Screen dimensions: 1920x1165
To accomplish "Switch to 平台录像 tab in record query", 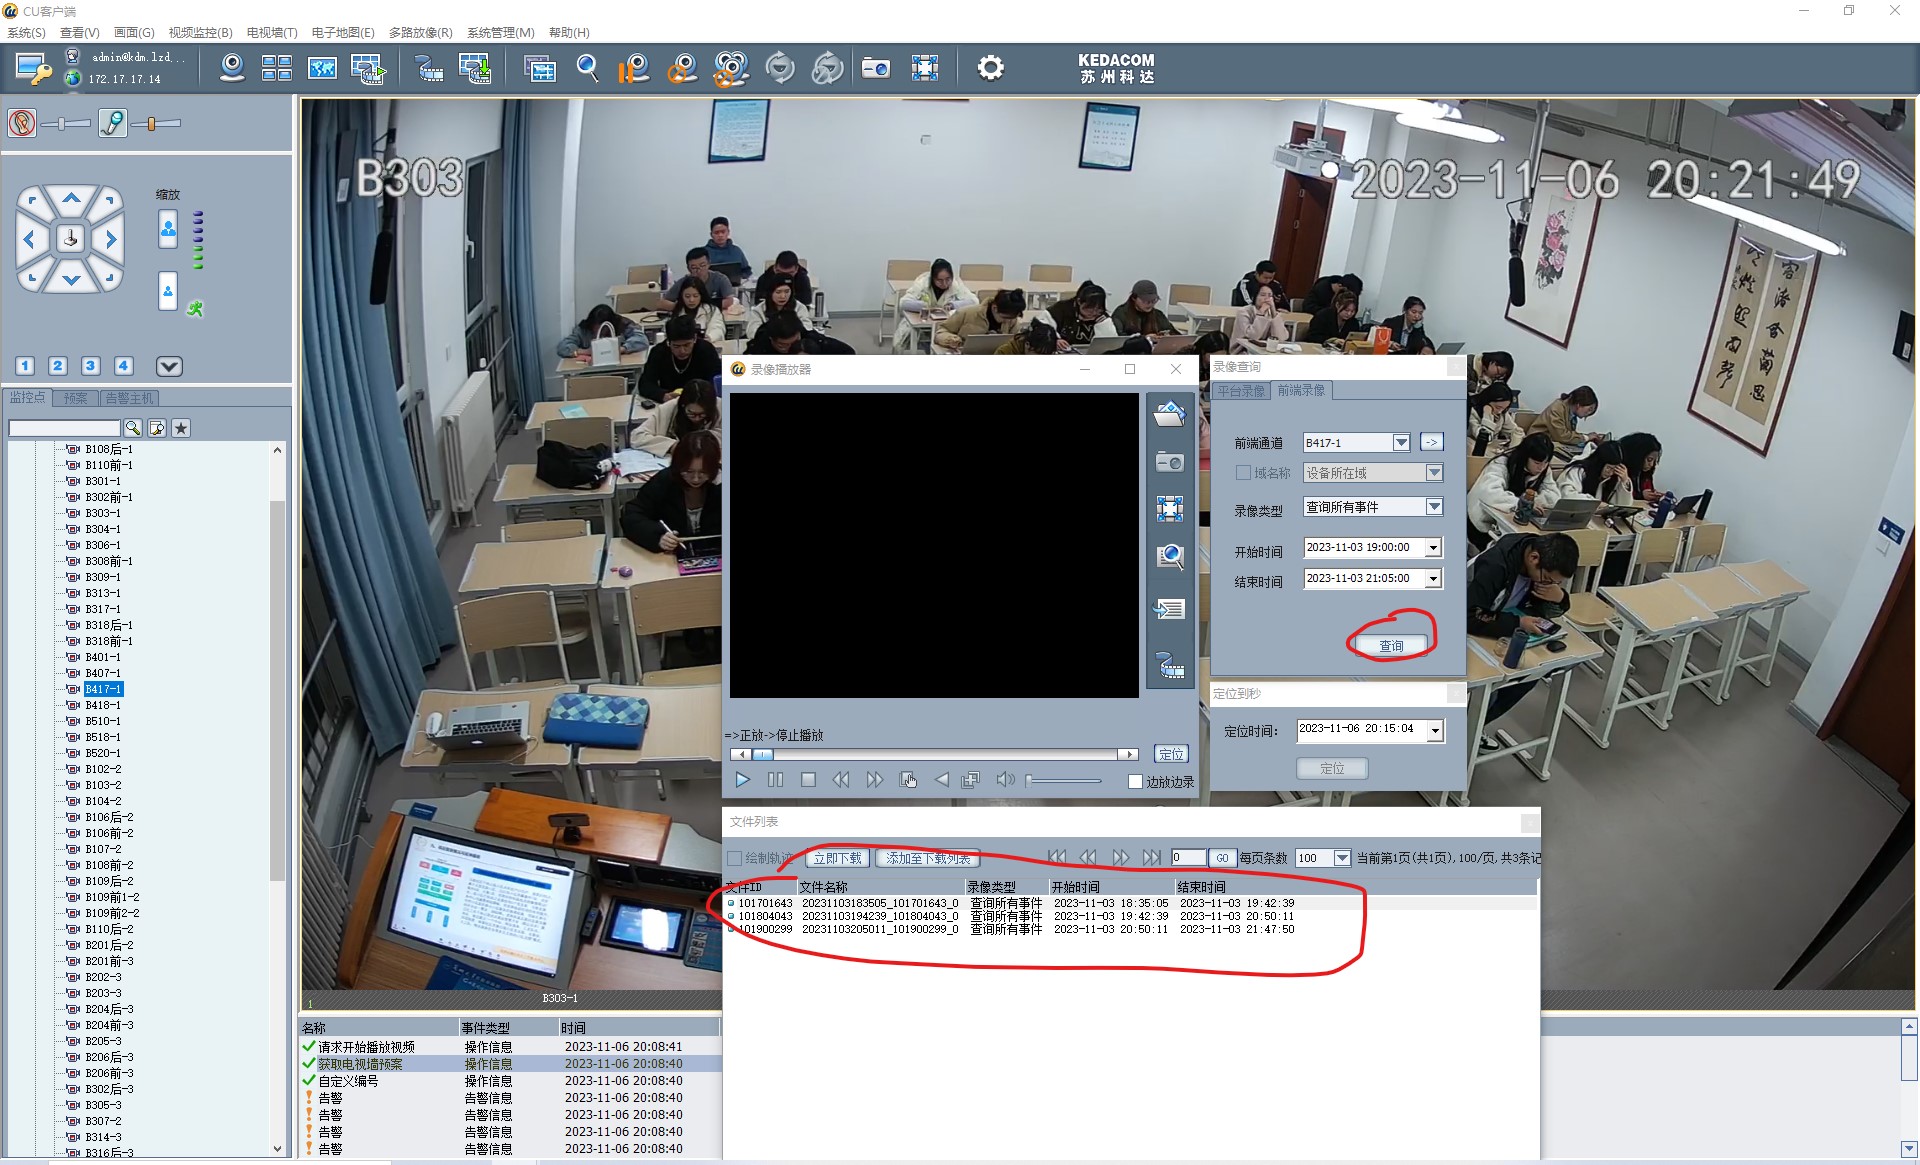I will pyautogui.click(x=1241, y=391).
